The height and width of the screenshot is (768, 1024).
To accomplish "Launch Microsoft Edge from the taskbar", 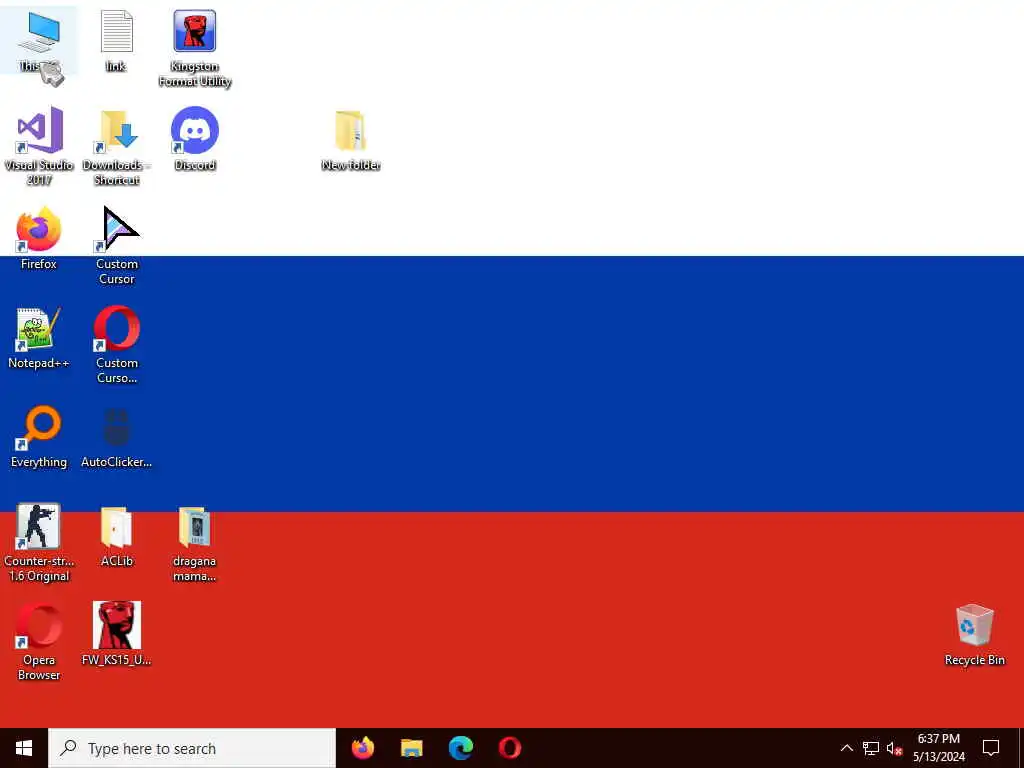I will [x=460, y=748].
